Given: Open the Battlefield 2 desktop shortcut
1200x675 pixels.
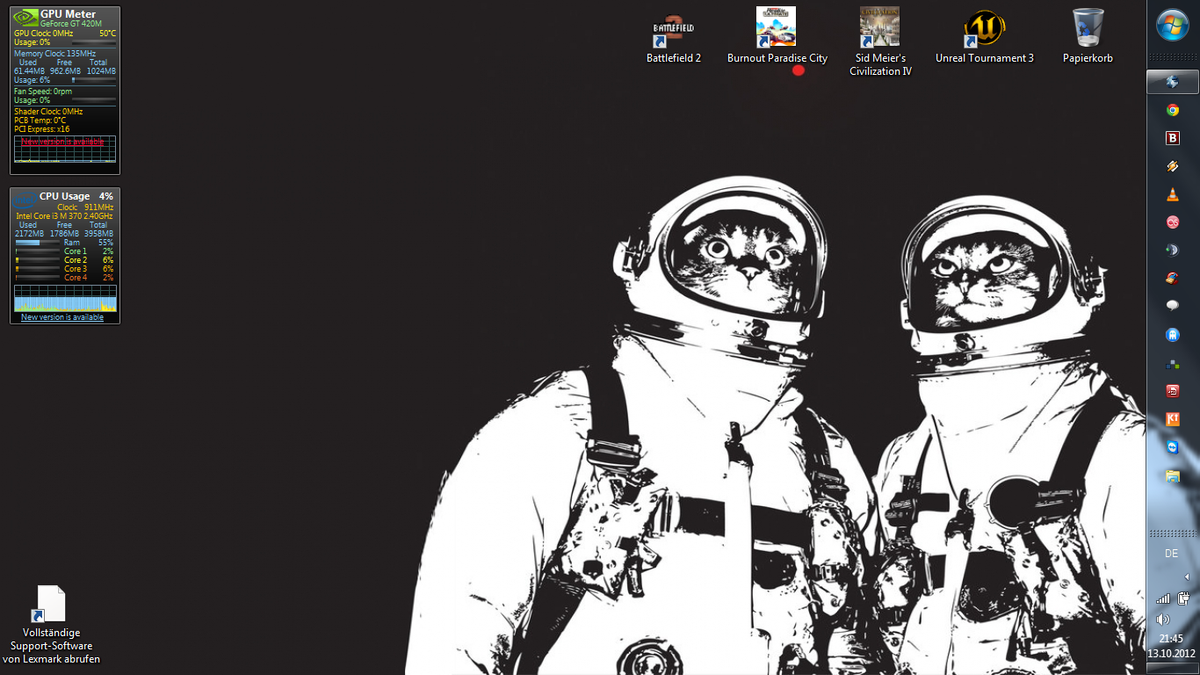Looking at the screenshot, I should [673, 36].
